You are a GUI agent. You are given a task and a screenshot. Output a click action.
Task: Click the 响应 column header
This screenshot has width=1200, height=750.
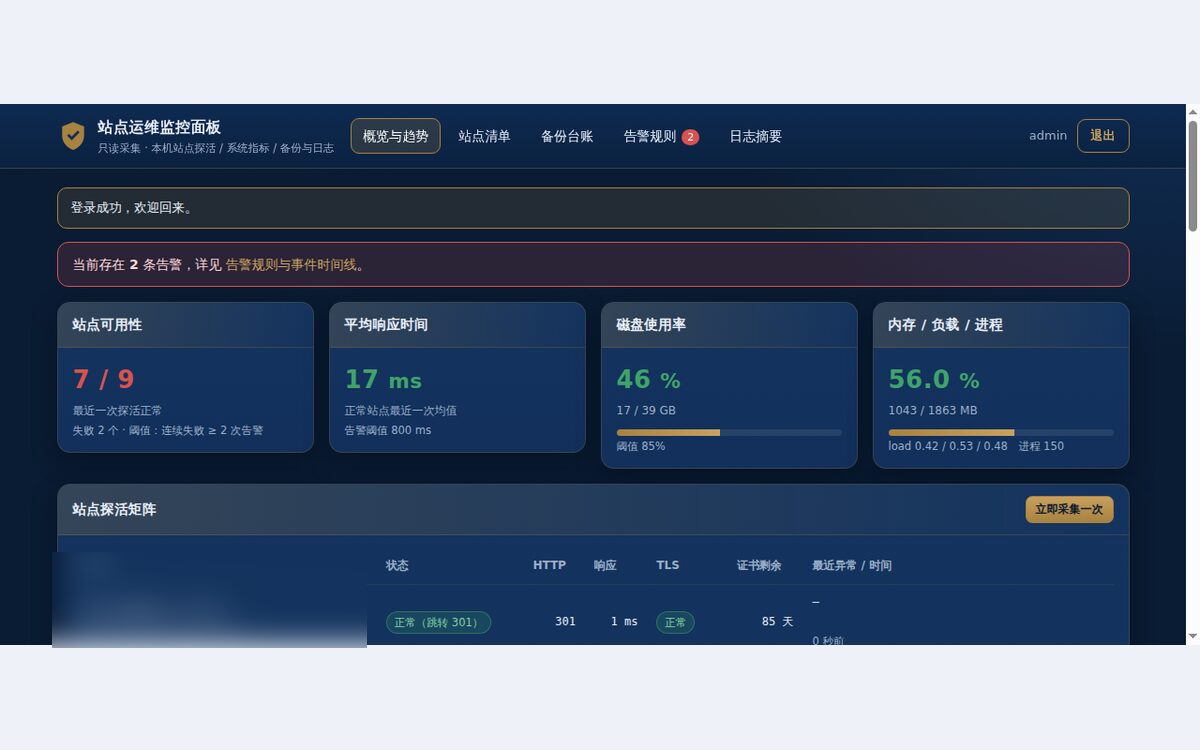pyautogui.click(x=605, y=565)
